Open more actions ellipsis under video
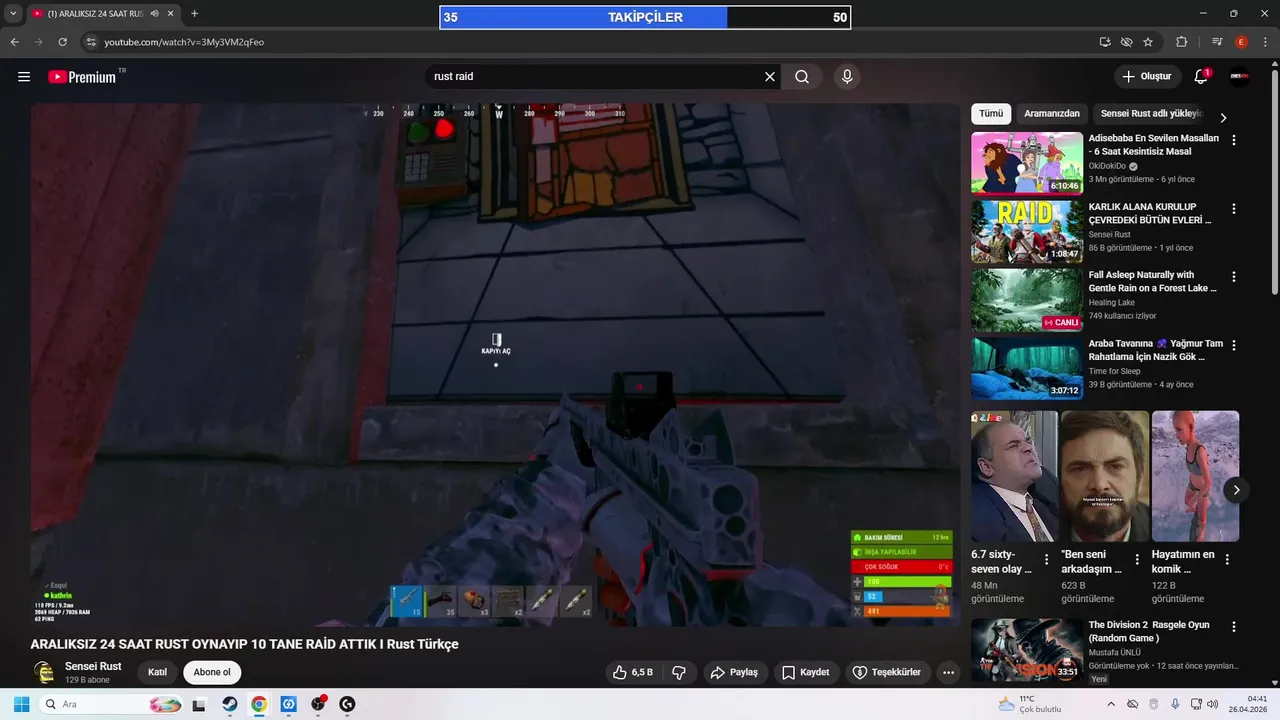This screenshot has height=720, width=1280. click(x=948, y=672)
